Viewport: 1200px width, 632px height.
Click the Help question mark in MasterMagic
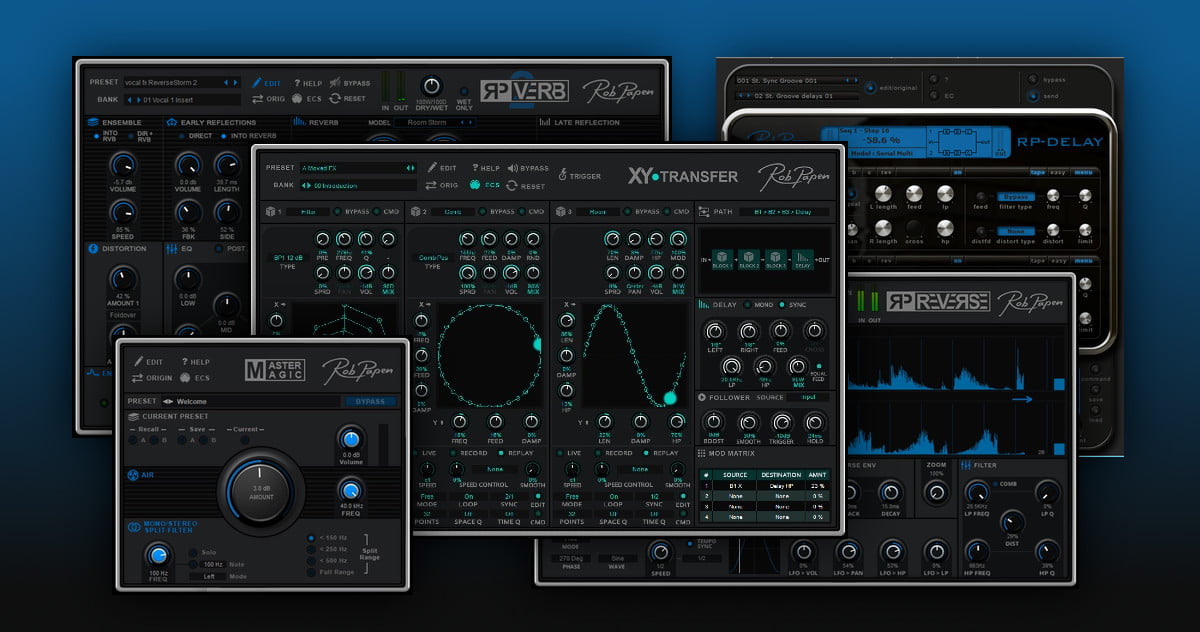point(185,362)
